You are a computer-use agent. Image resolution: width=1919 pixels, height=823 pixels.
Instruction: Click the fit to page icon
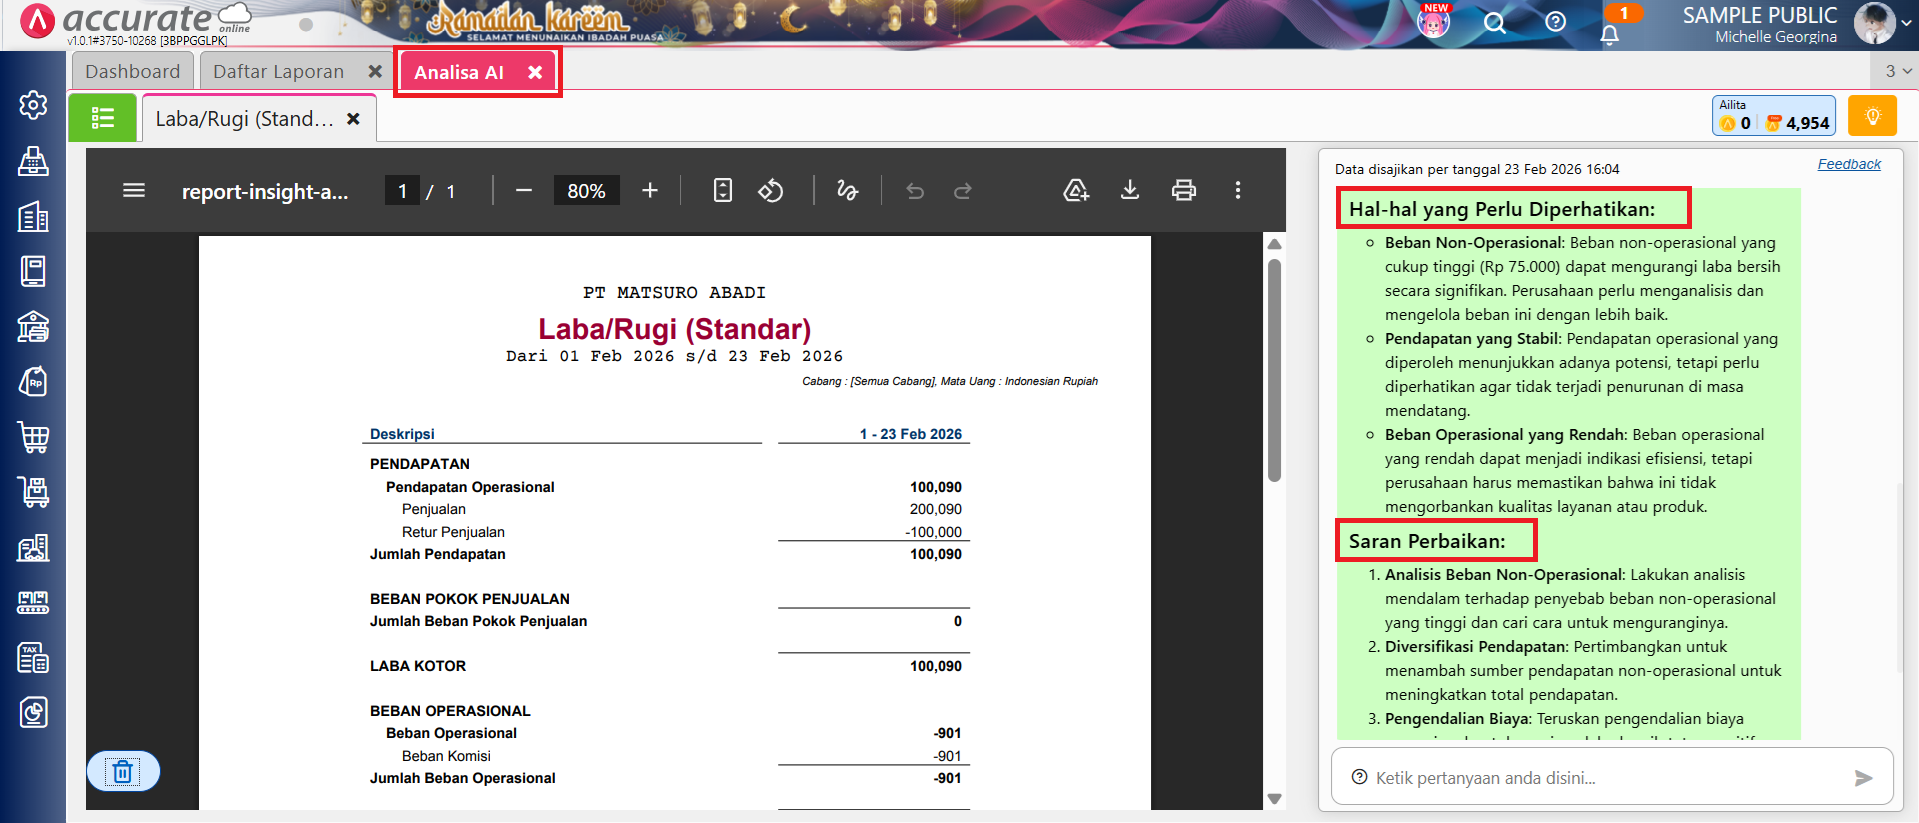click(x=722, y=190)
